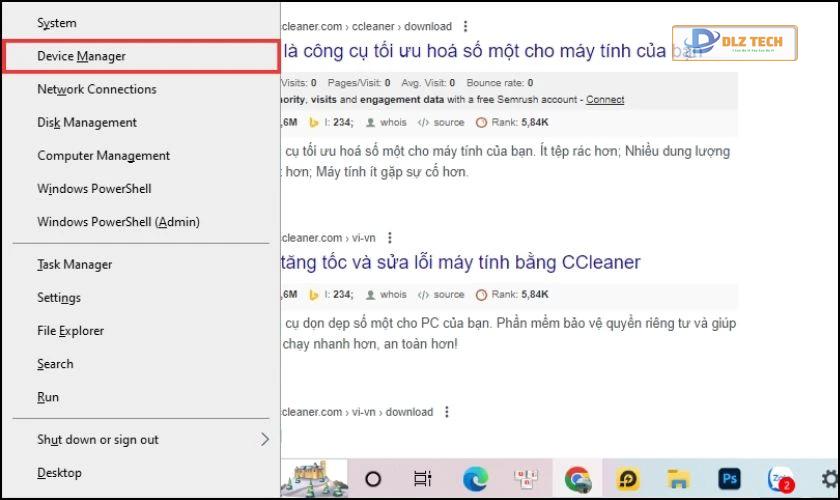Click the Semrush Connect link
The image size is (840, 500).
605,100
